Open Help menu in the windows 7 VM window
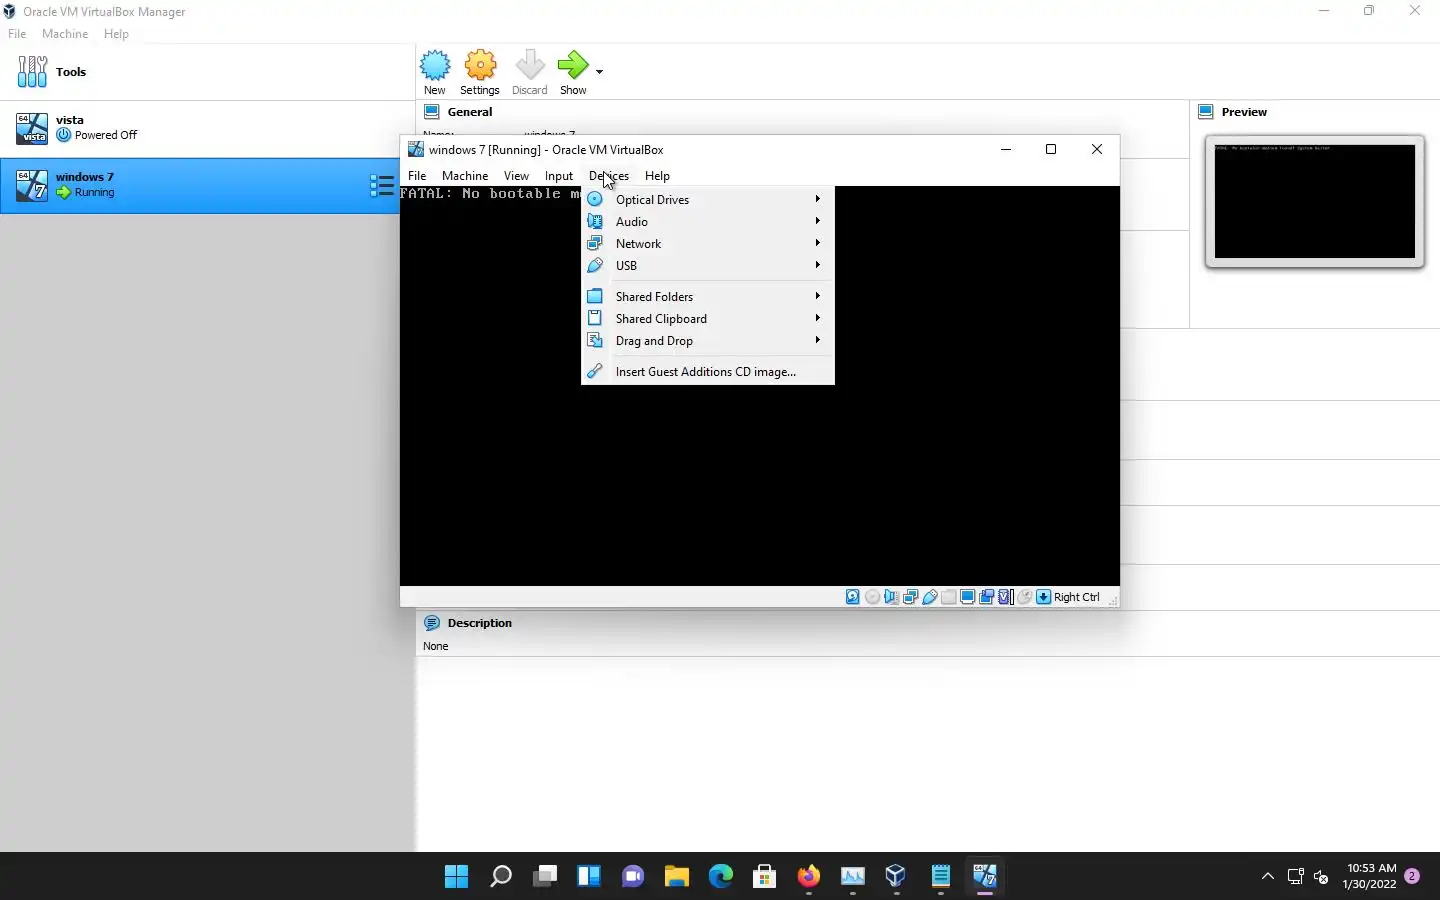Viewport: 1440px width, 900px height. click(657, 176)
